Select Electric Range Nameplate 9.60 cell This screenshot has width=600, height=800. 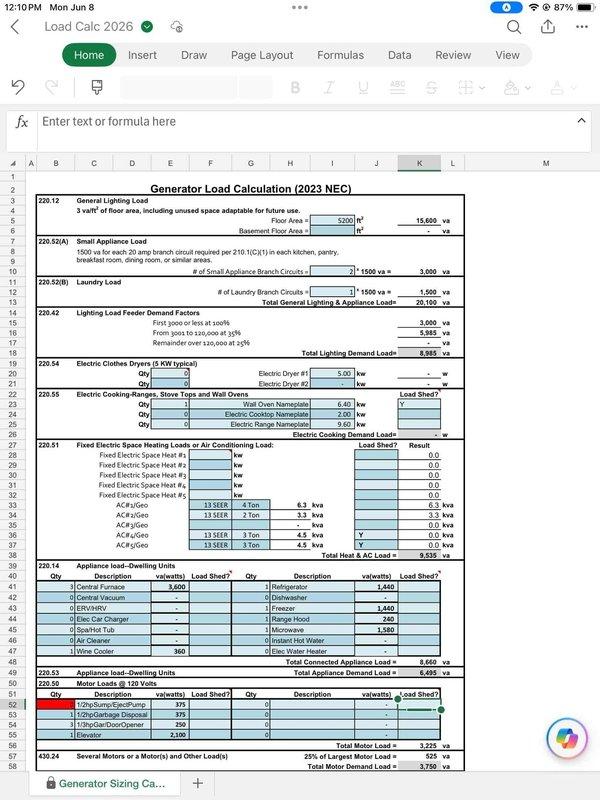click(332, 424)
